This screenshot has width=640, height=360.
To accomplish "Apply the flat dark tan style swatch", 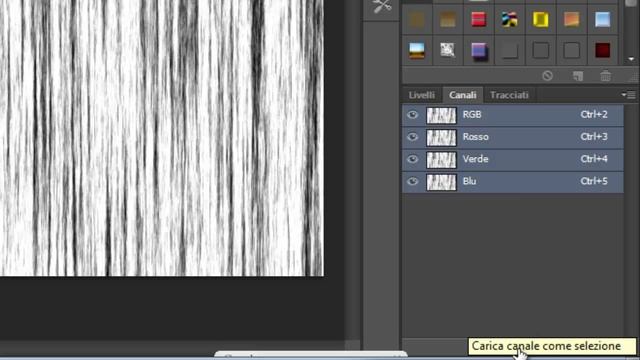I will pyautogui.click(x=417, y=19).
